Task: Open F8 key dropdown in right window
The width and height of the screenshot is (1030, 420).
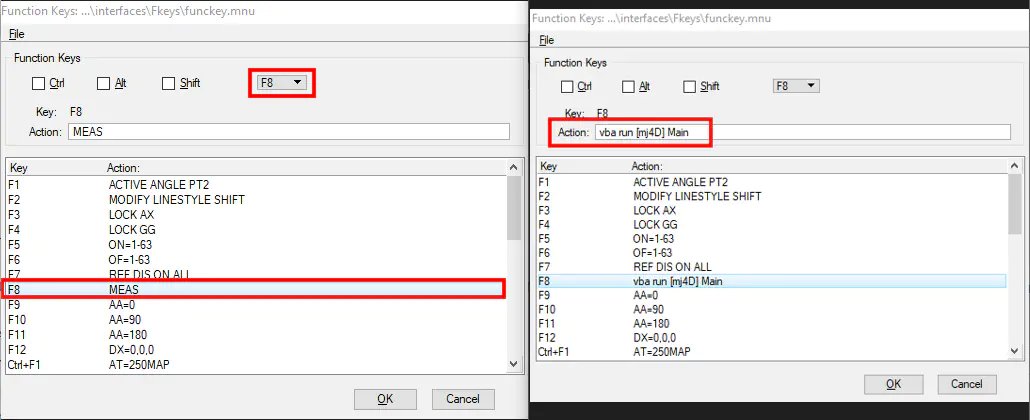Action: (x=795, y=86)
